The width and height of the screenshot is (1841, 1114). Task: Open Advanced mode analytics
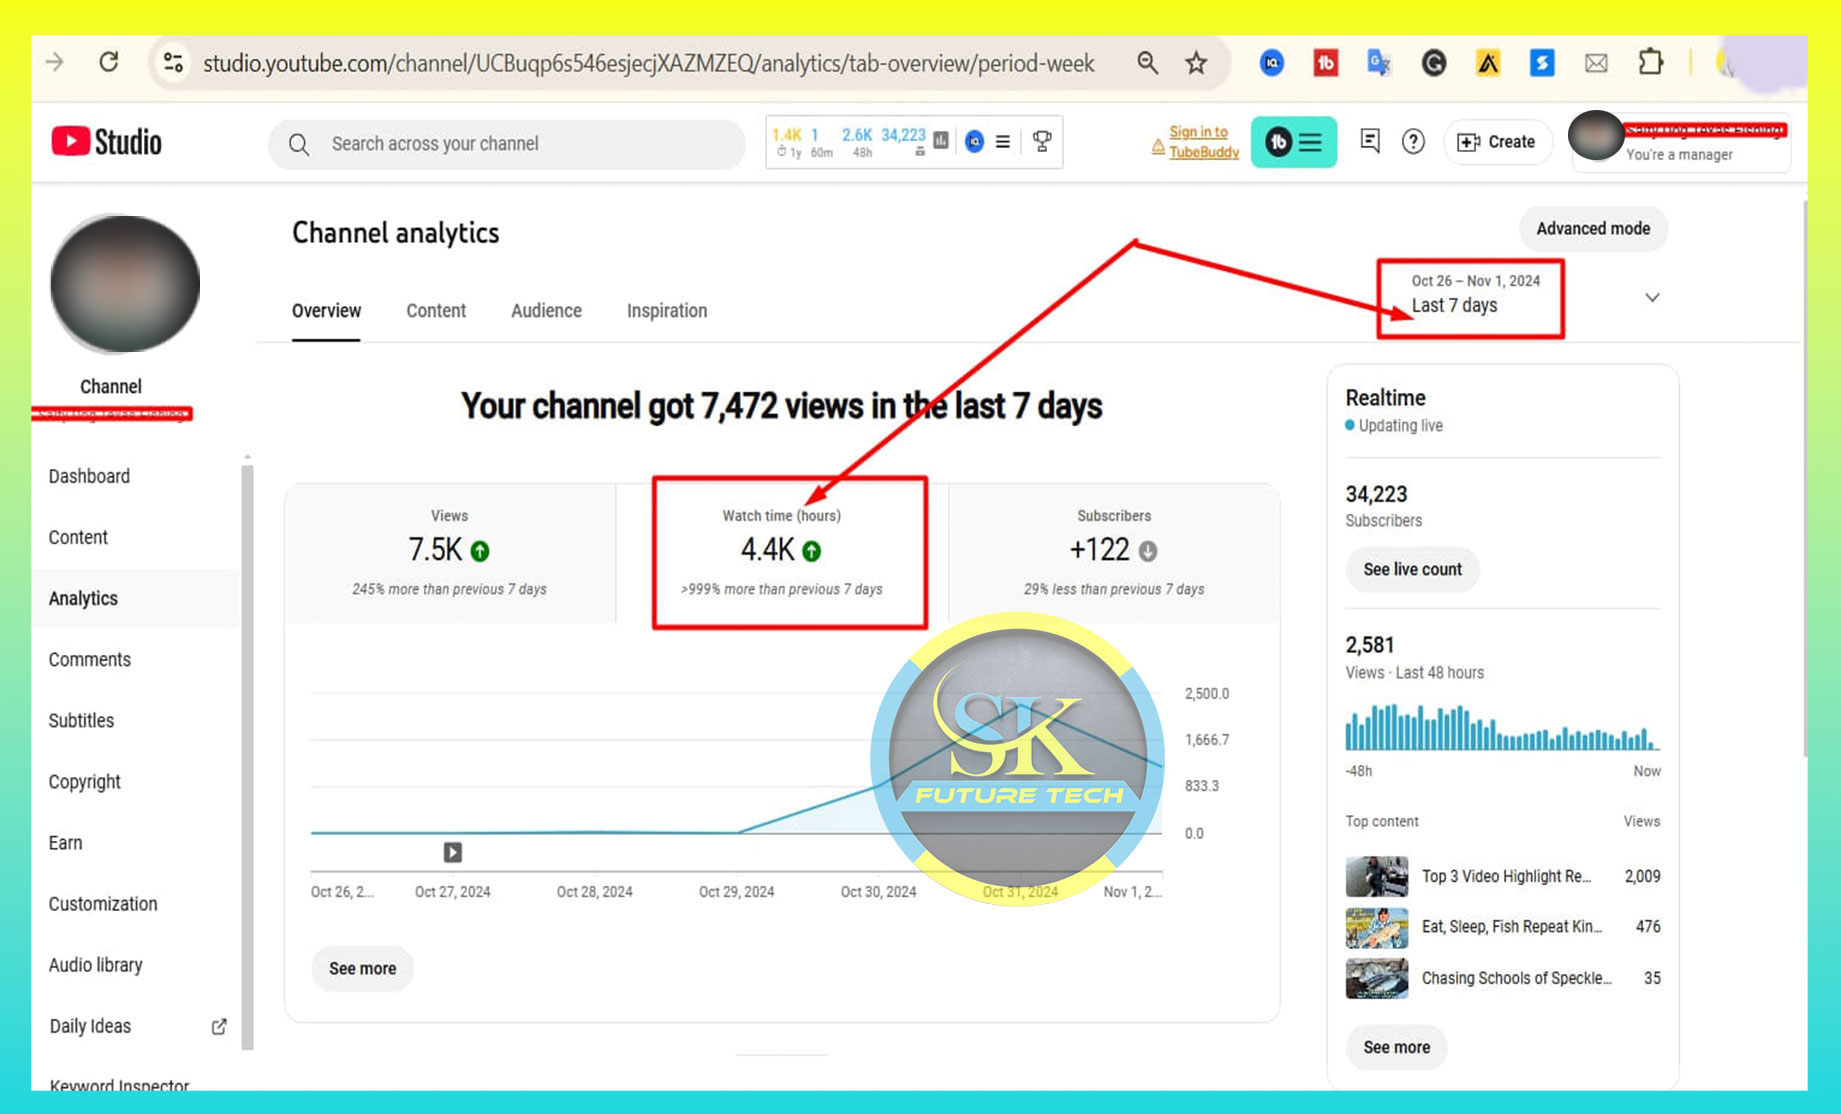point(1593,228)
